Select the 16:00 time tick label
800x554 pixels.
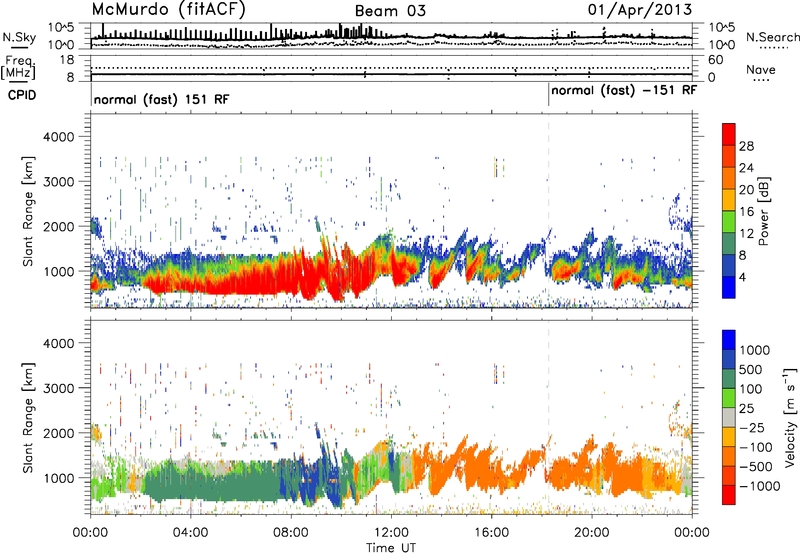point(491,533)
